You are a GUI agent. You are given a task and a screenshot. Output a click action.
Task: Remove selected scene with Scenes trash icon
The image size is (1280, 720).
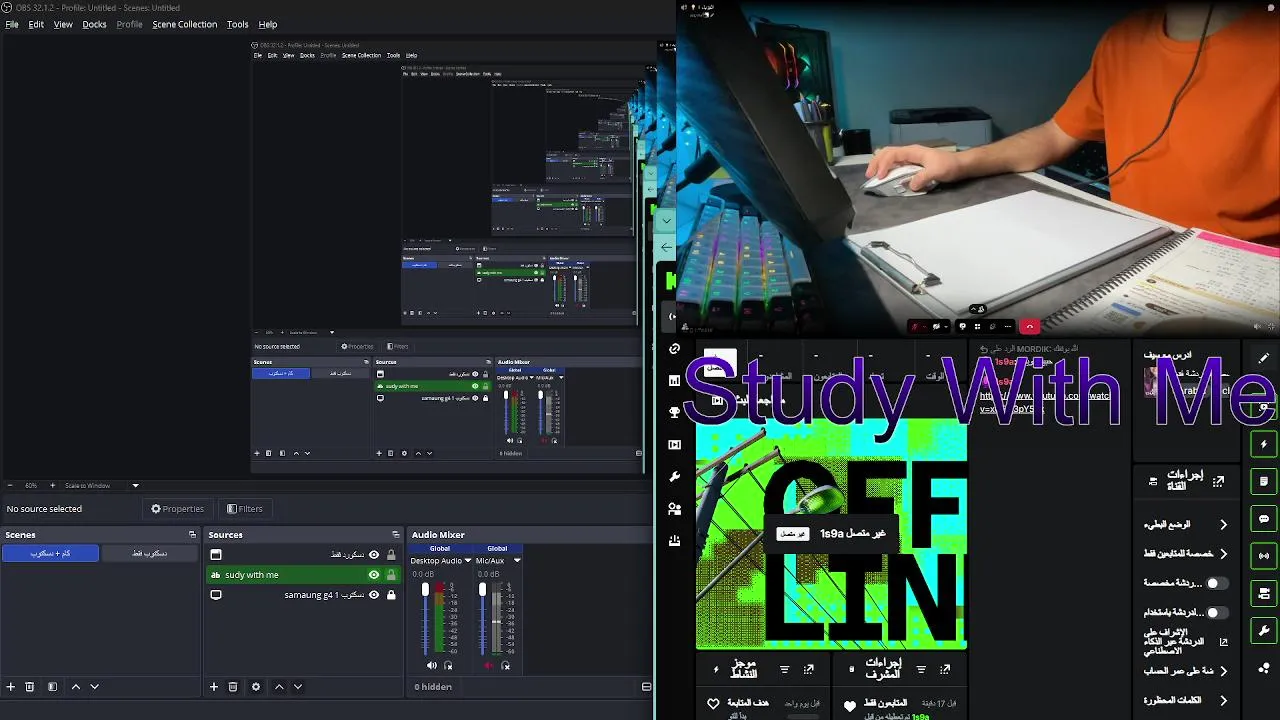(30, 687)
